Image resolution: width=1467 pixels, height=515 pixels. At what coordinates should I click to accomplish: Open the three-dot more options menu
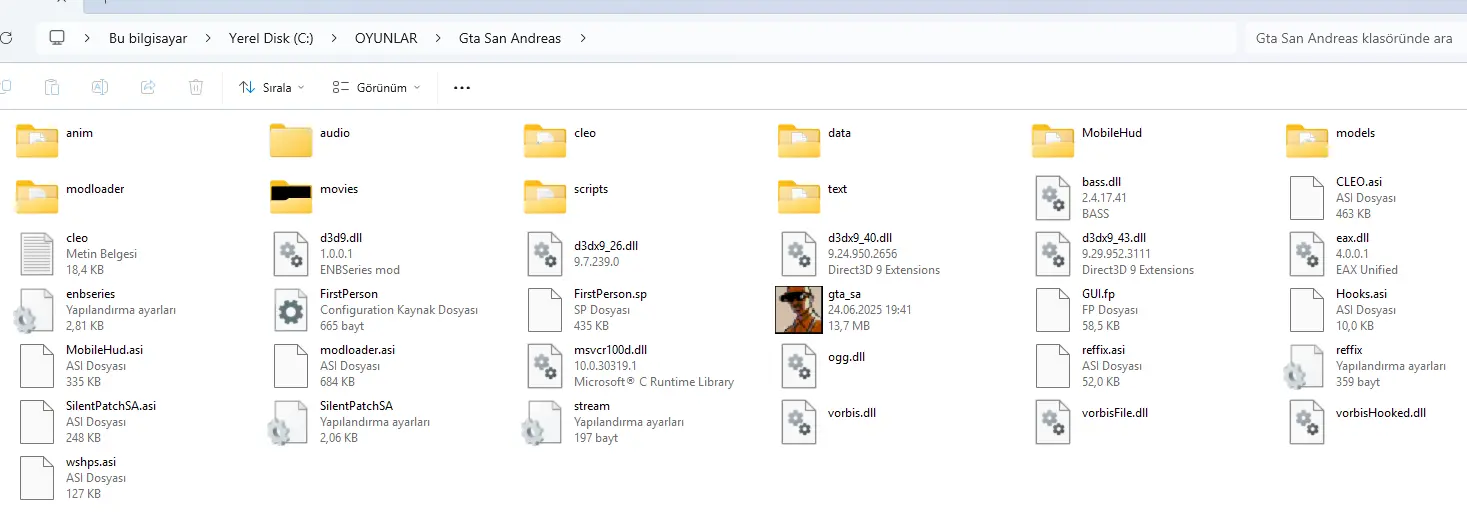click(461, 87)
